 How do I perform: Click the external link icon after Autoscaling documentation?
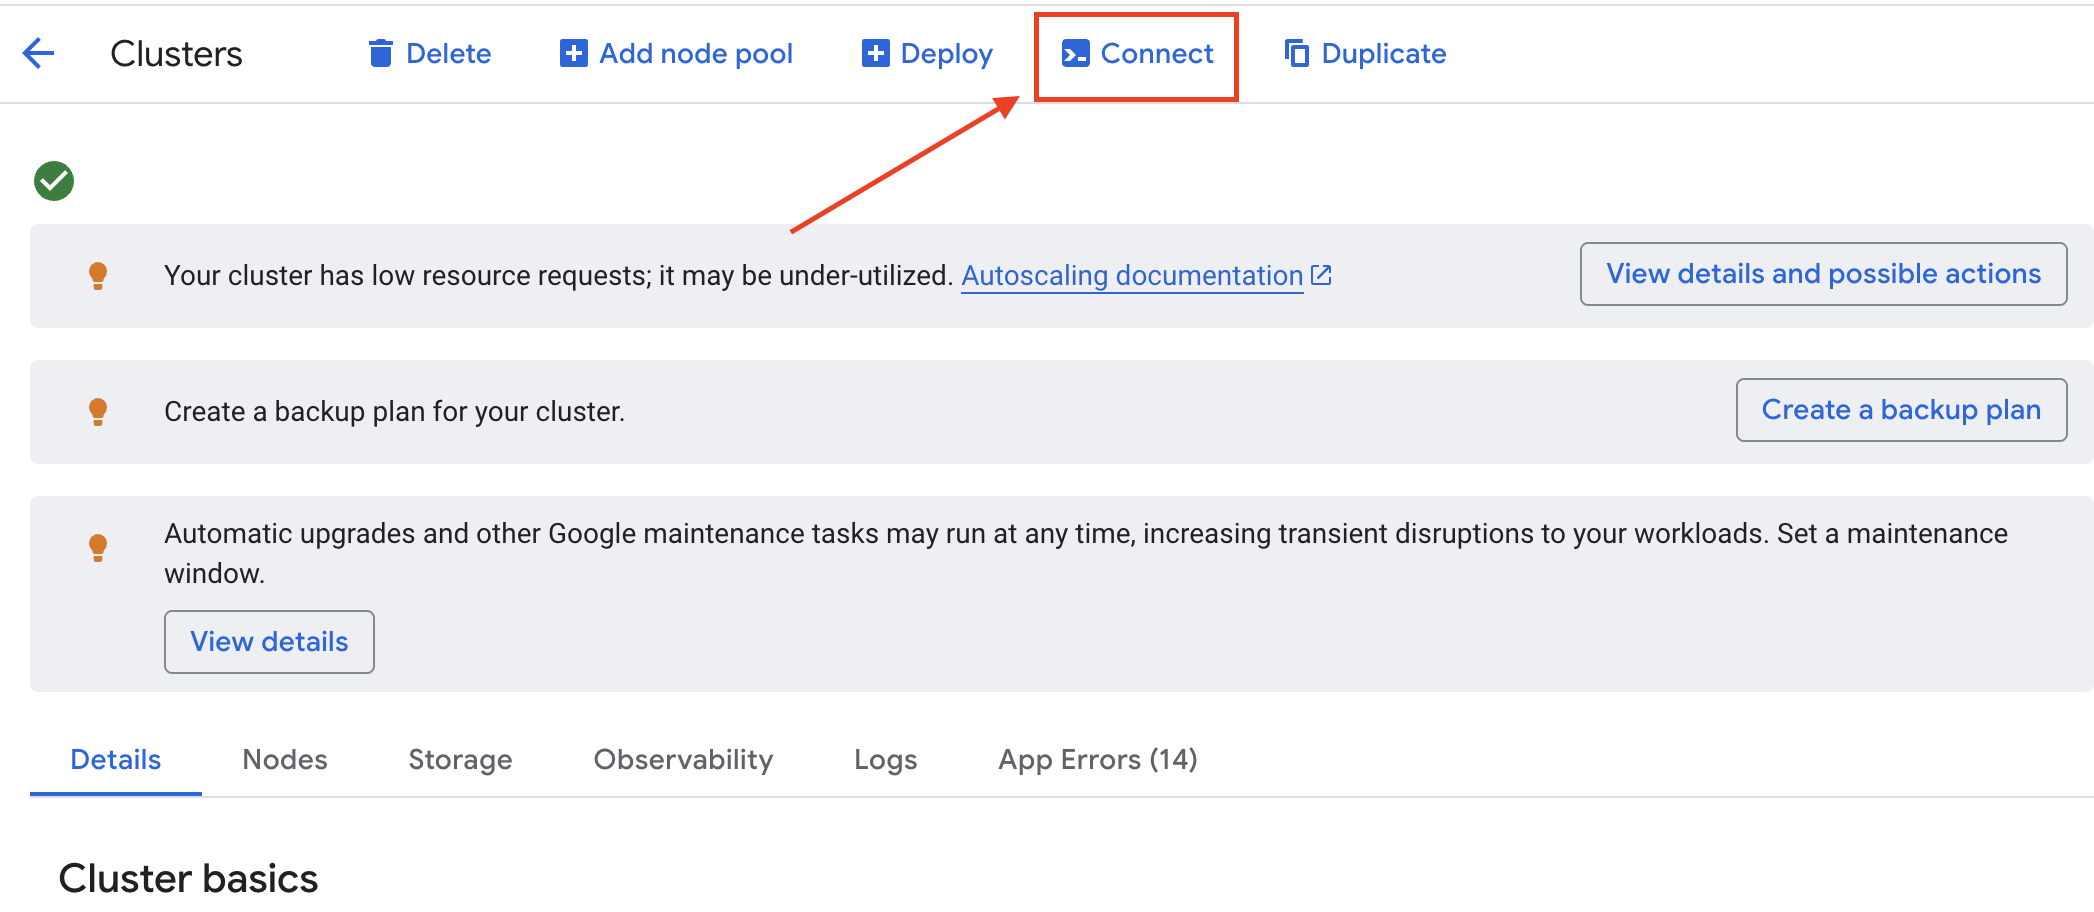[1321, 274]
